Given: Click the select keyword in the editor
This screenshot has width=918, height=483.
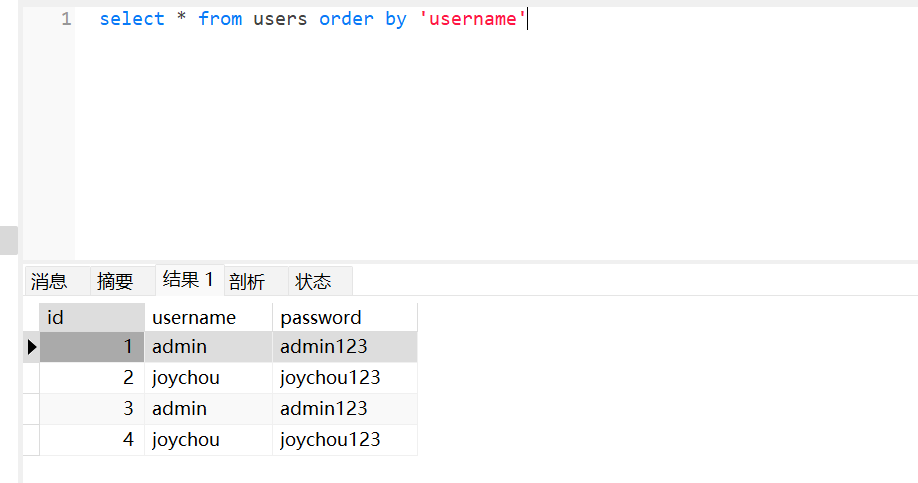Looking at the screenshot, I should (132, 19).
